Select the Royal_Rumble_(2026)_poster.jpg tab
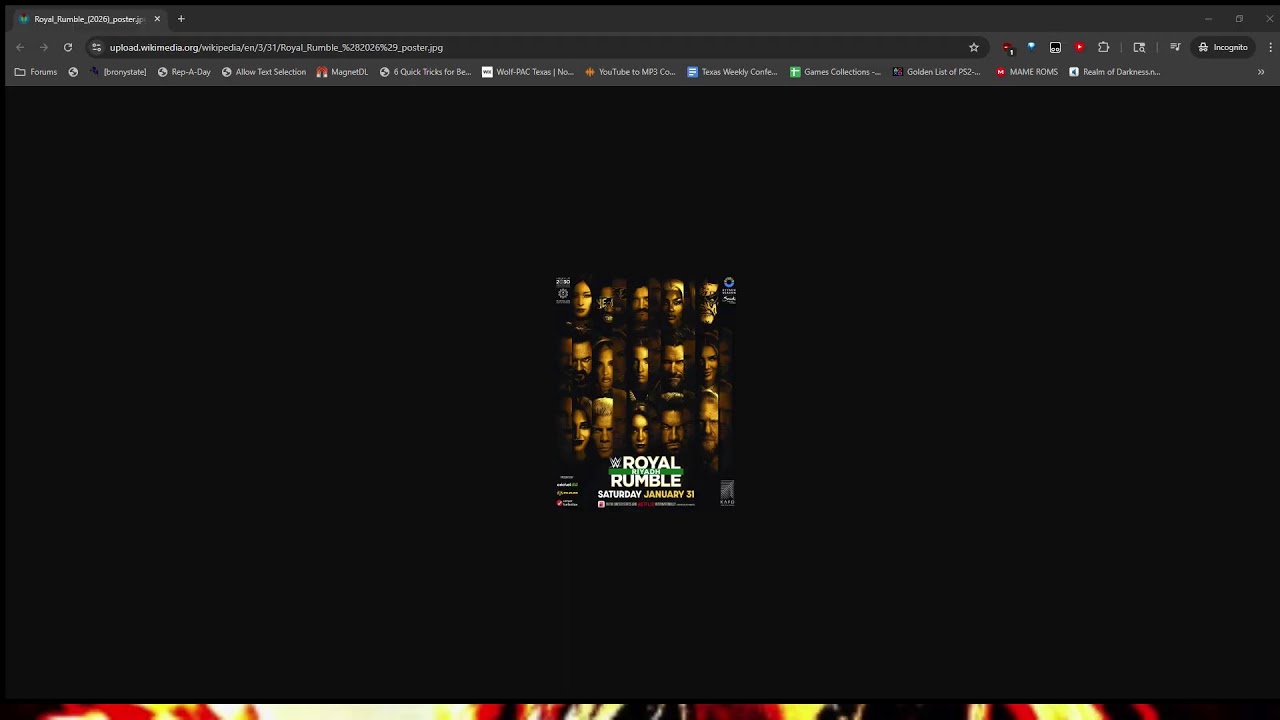This screenshot has width=1280, height=720. click(89, 19)
